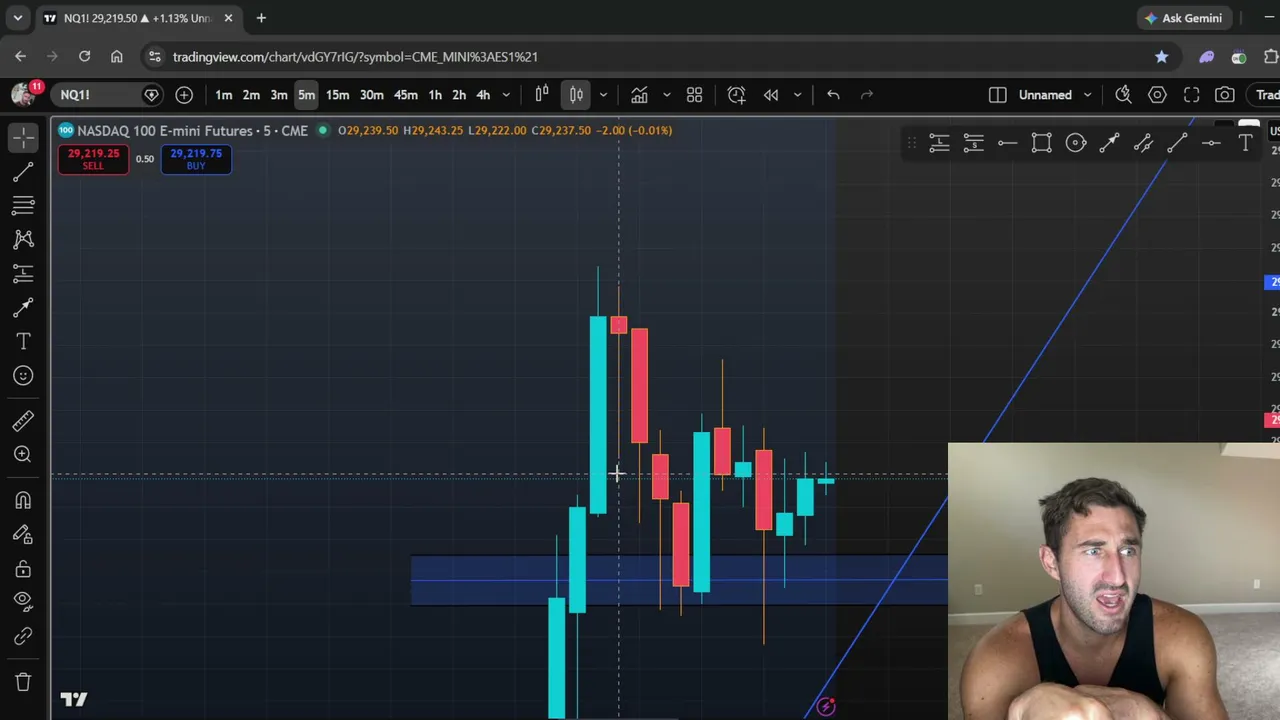Remove drawings with the trash icon
1280x720 pixels.
[x=23, y=682]
